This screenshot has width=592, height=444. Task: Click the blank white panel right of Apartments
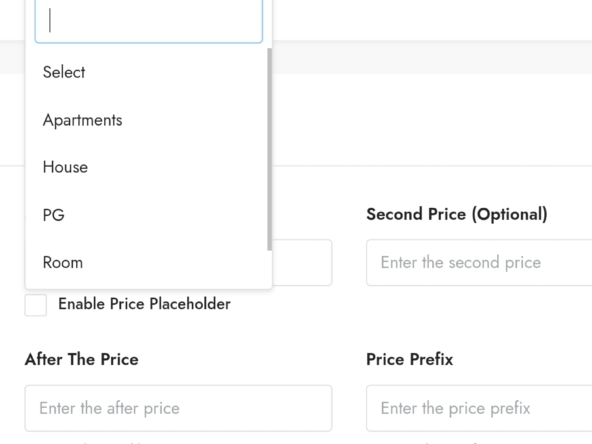coord(432,120)
